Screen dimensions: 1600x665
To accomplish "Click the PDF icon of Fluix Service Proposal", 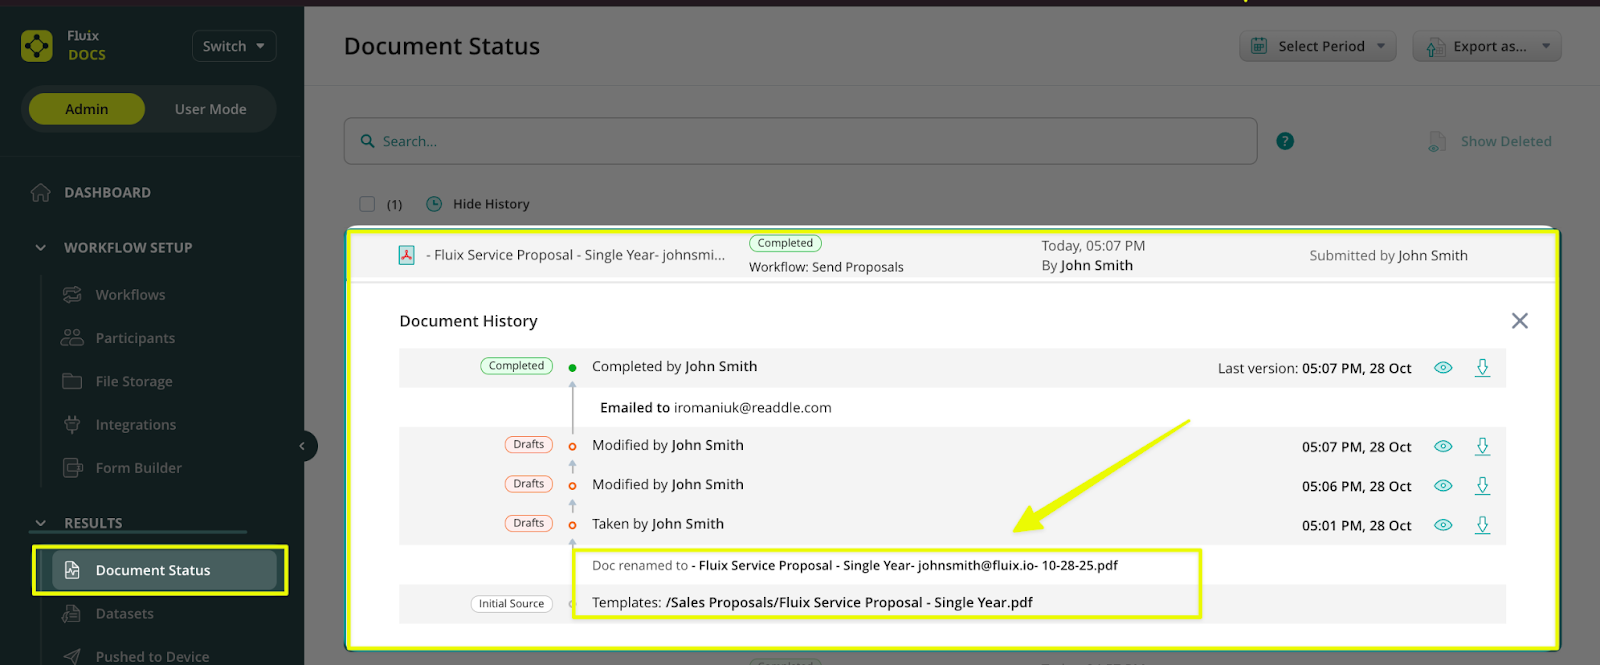I will pyautogui.click(x=406, y=255).
